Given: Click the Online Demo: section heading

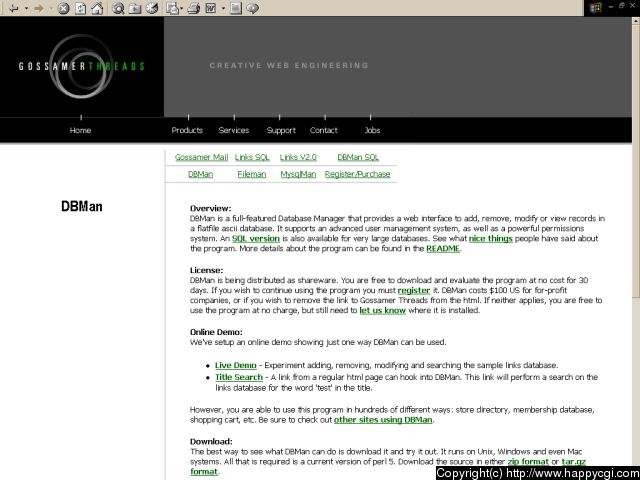Looking at the screenshot, I should pos(216,332).
